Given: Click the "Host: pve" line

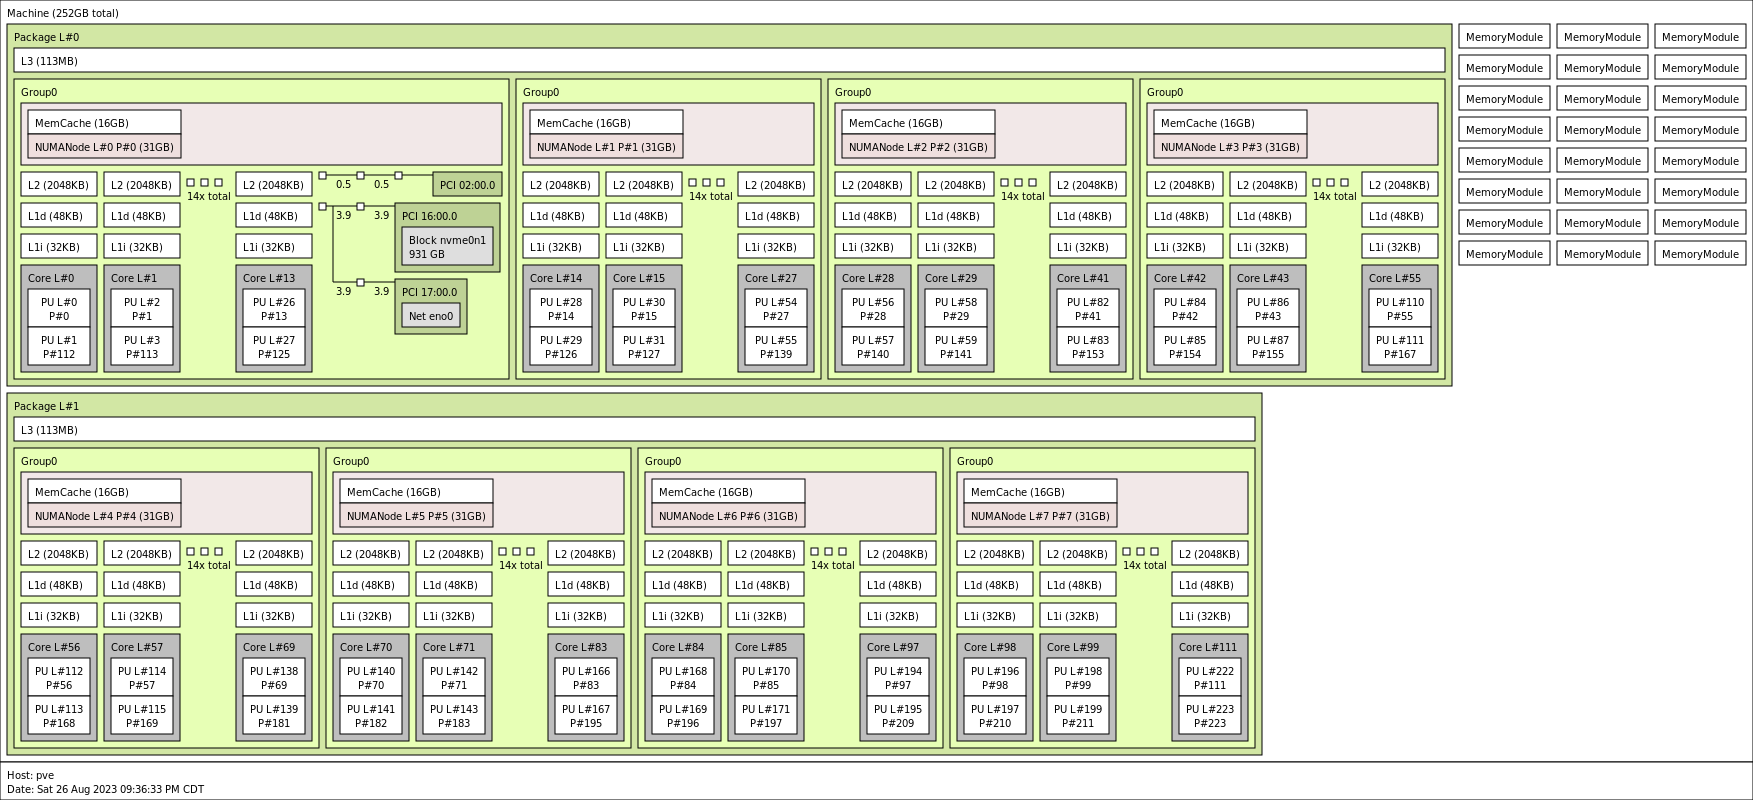Looking at the screenshot, I should coord(31,776).
